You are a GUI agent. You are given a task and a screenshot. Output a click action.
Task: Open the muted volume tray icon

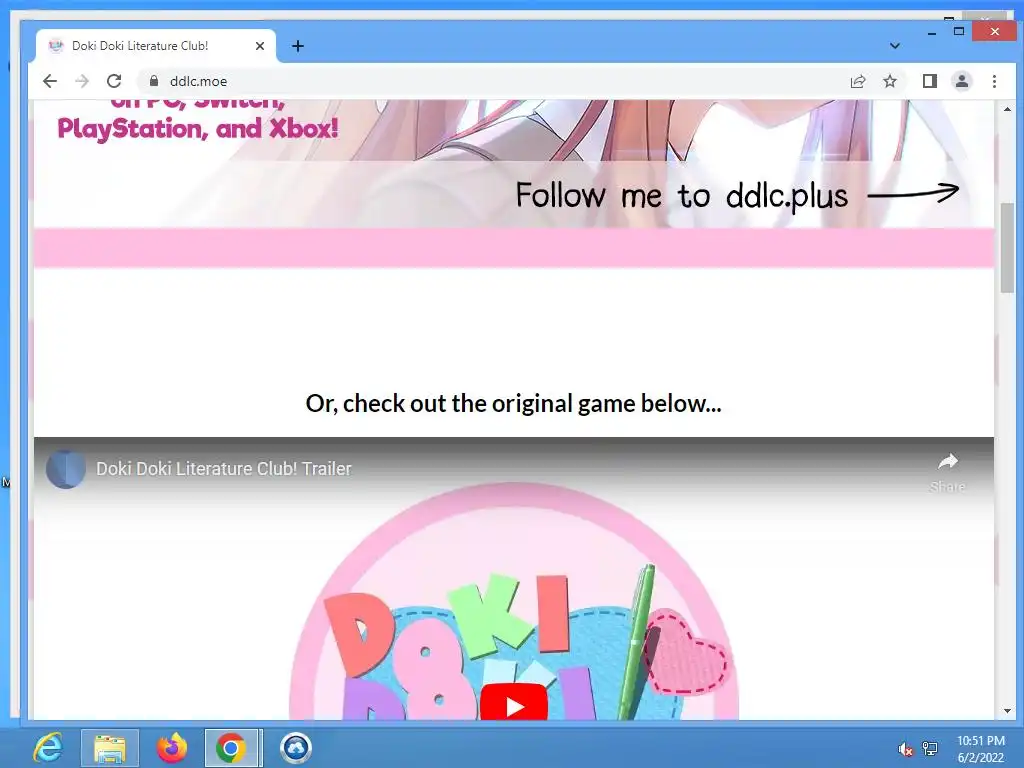[x=905, y=749]
